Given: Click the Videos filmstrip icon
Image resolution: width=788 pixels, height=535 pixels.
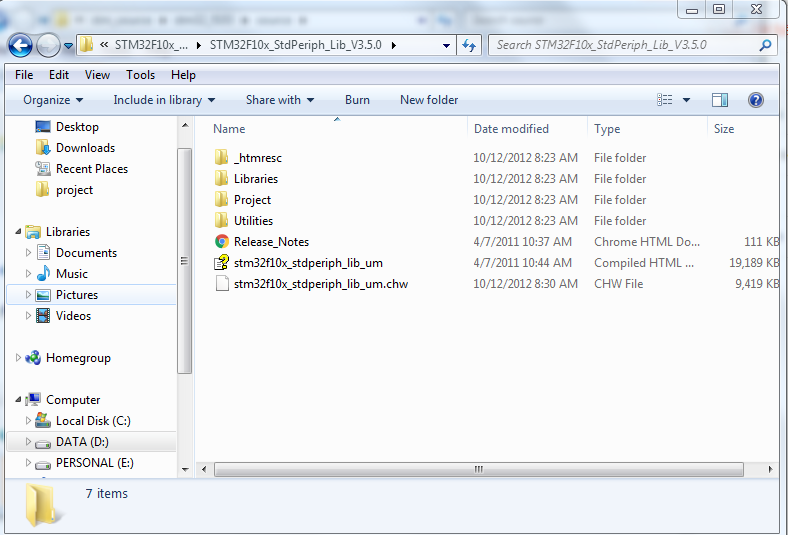Looking at the screenshot, I should click(x=43, y=316).
